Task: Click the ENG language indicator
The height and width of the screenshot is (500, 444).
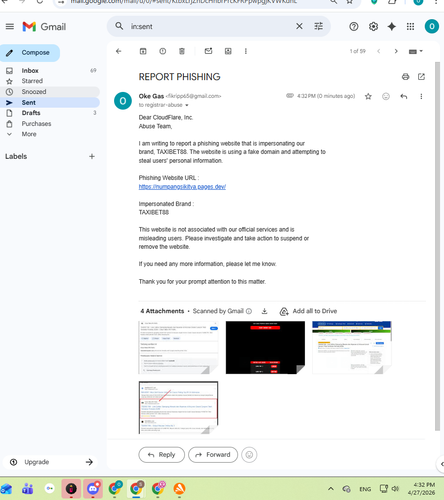Action: (x=365, y=489)
